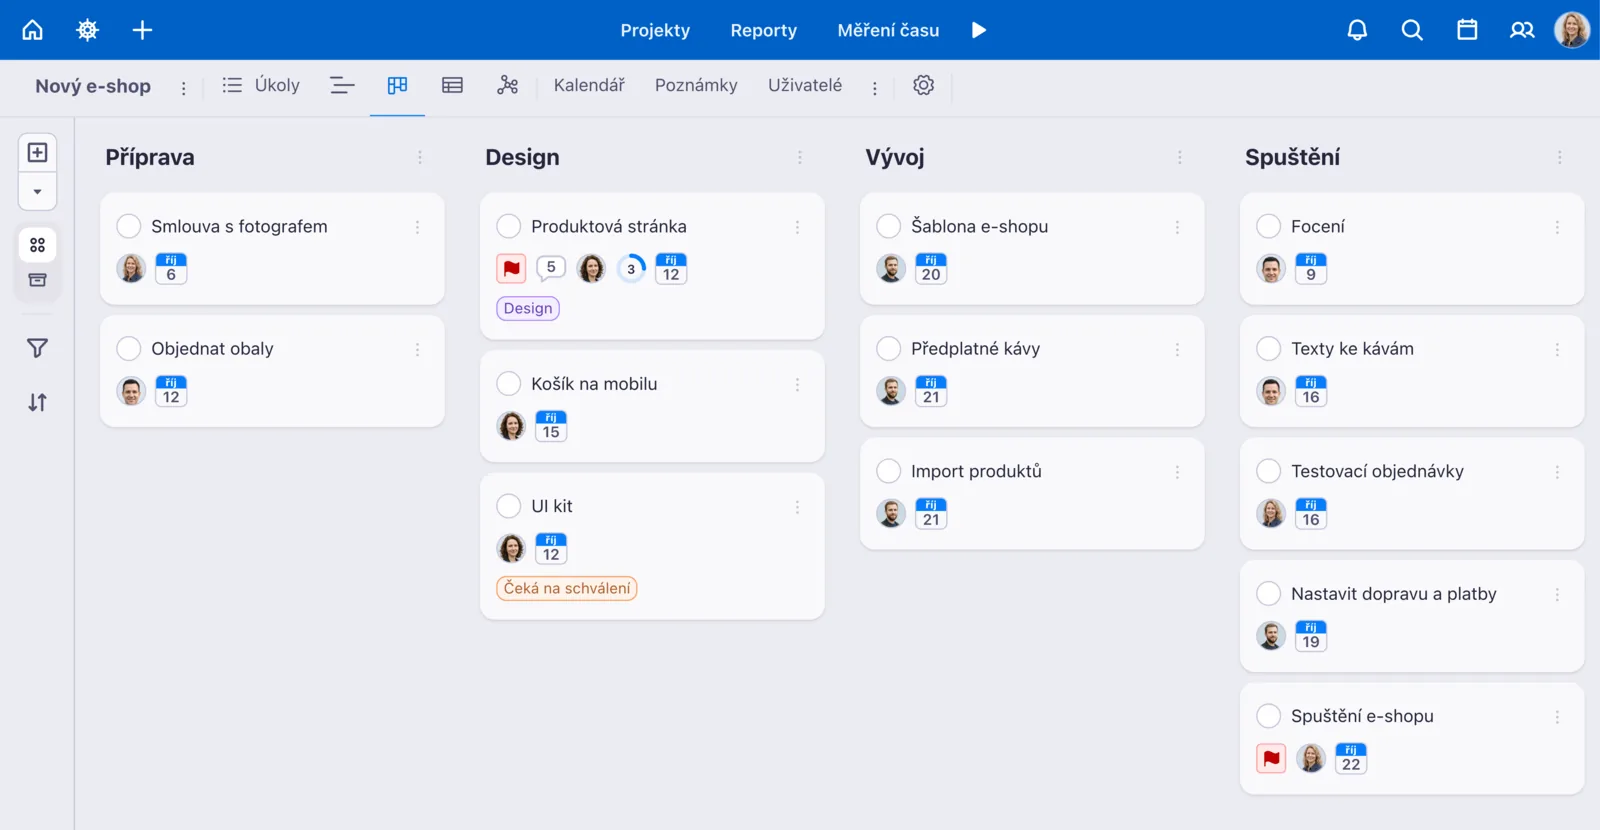This screenshot has width=1600, height=830.
Task: Click the Design tag on Produktová stránka
Action: (x=528, y=308)
